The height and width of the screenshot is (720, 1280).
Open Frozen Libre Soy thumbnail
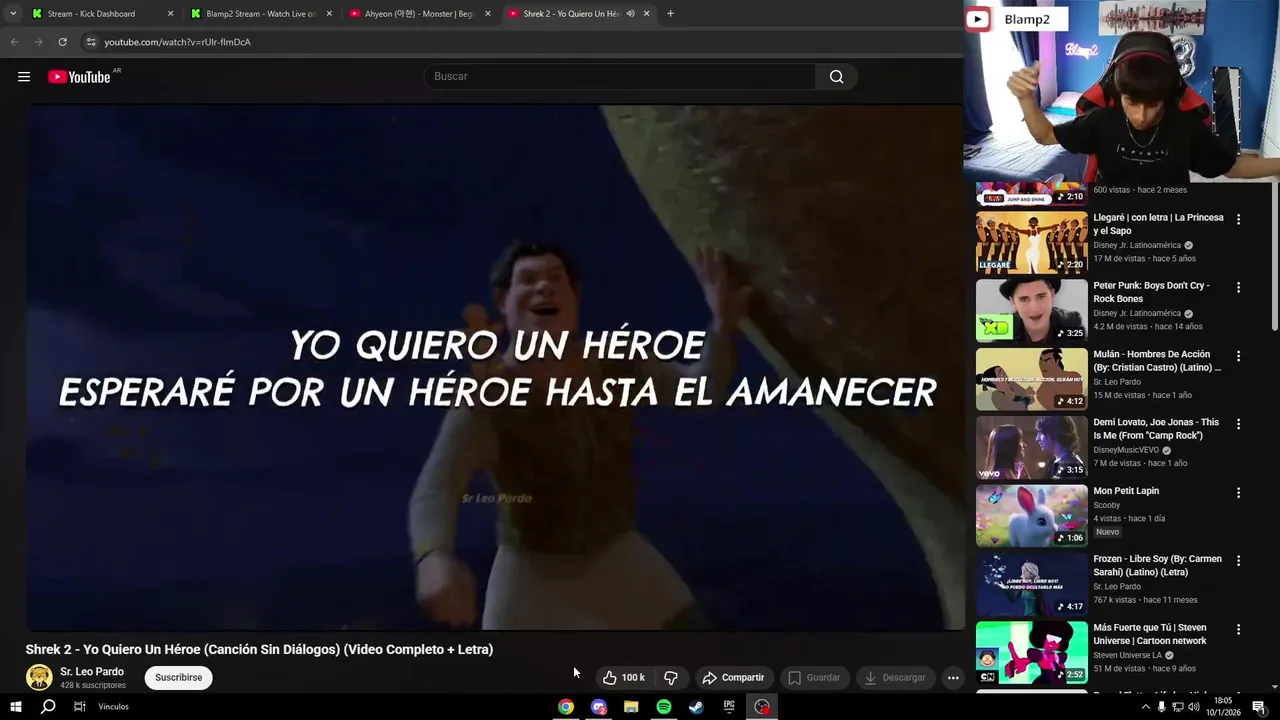pyautogui.click(x=1031, y=584)
